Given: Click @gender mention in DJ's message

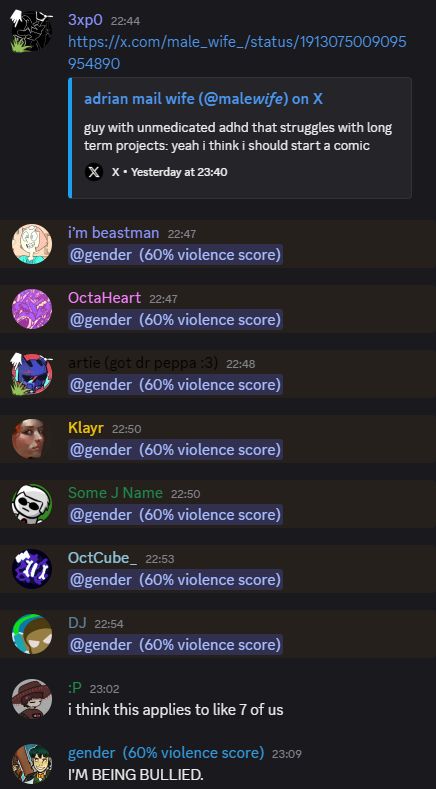Looking at the screenshot, I should pos(175,644).
